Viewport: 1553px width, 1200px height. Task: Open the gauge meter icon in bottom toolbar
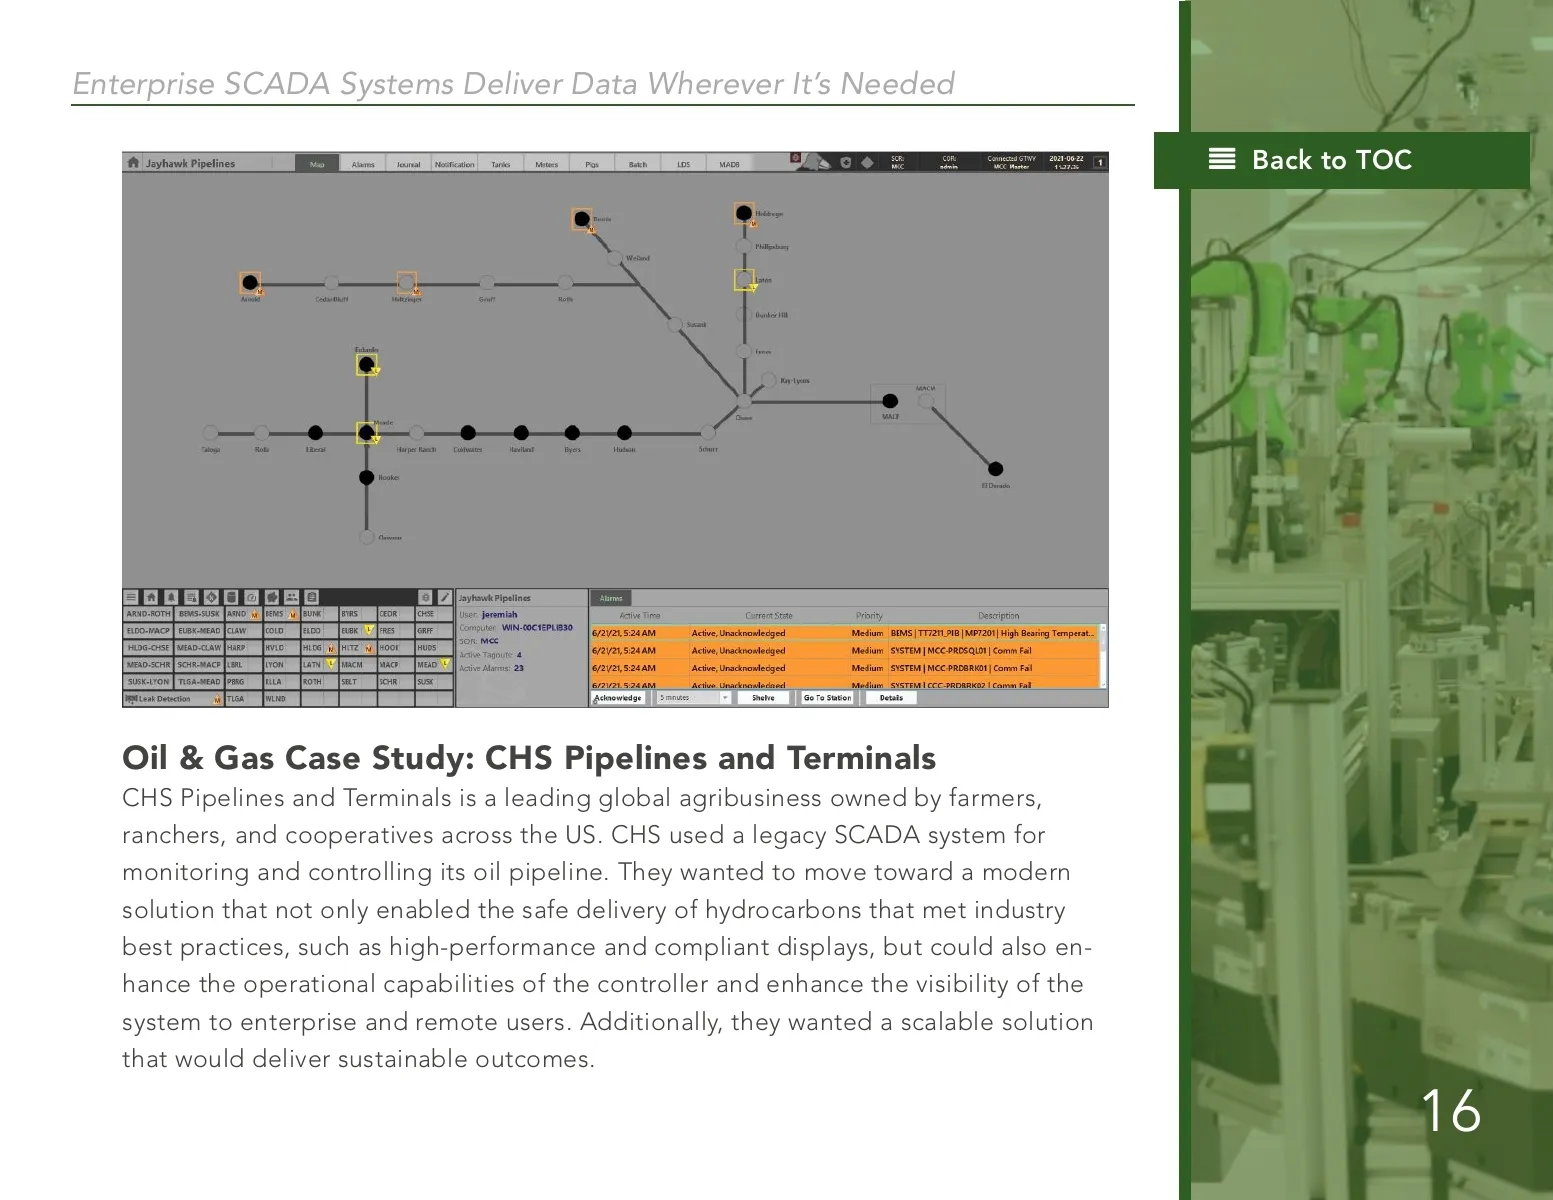point(252,597)
